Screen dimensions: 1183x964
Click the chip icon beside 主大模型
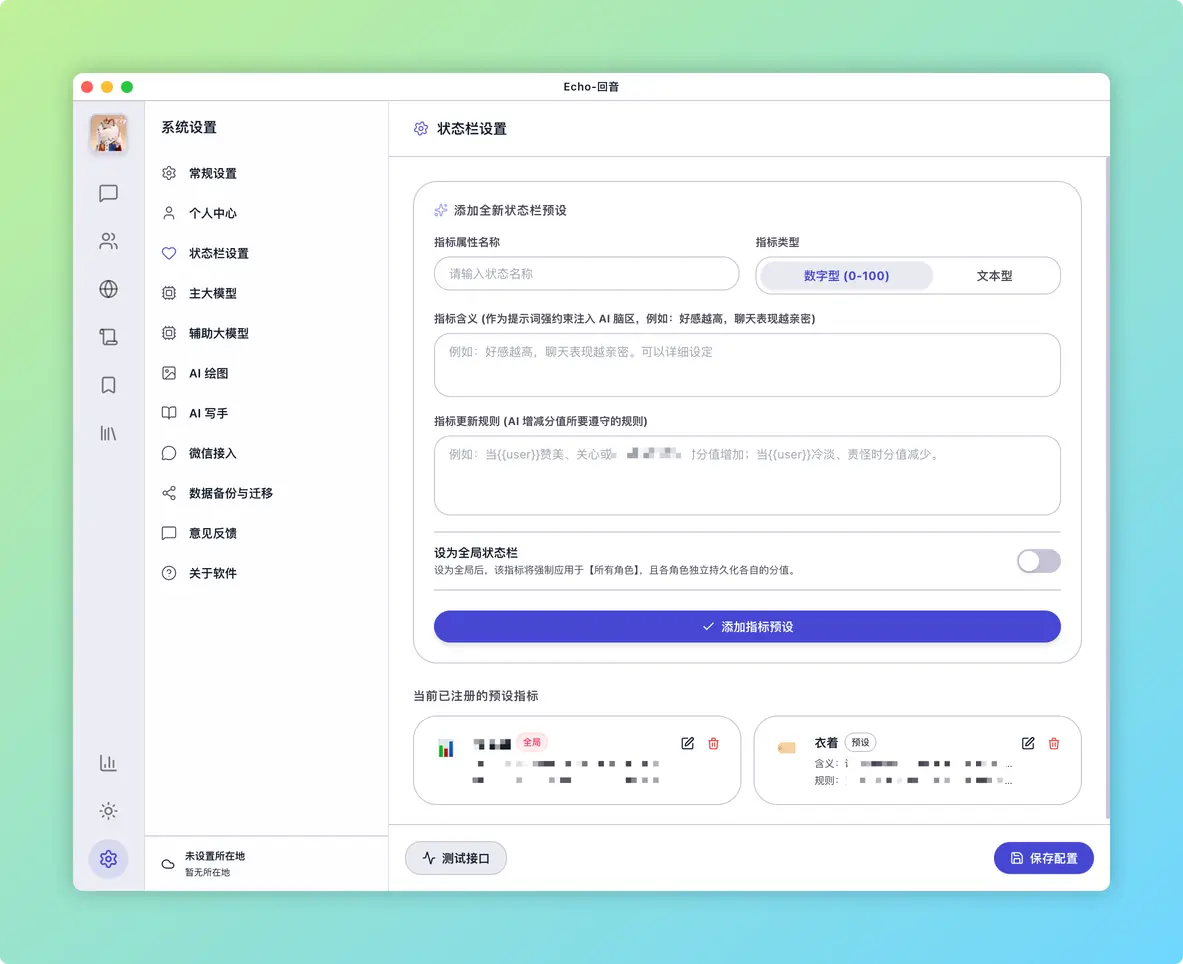(x=169, y=293)
